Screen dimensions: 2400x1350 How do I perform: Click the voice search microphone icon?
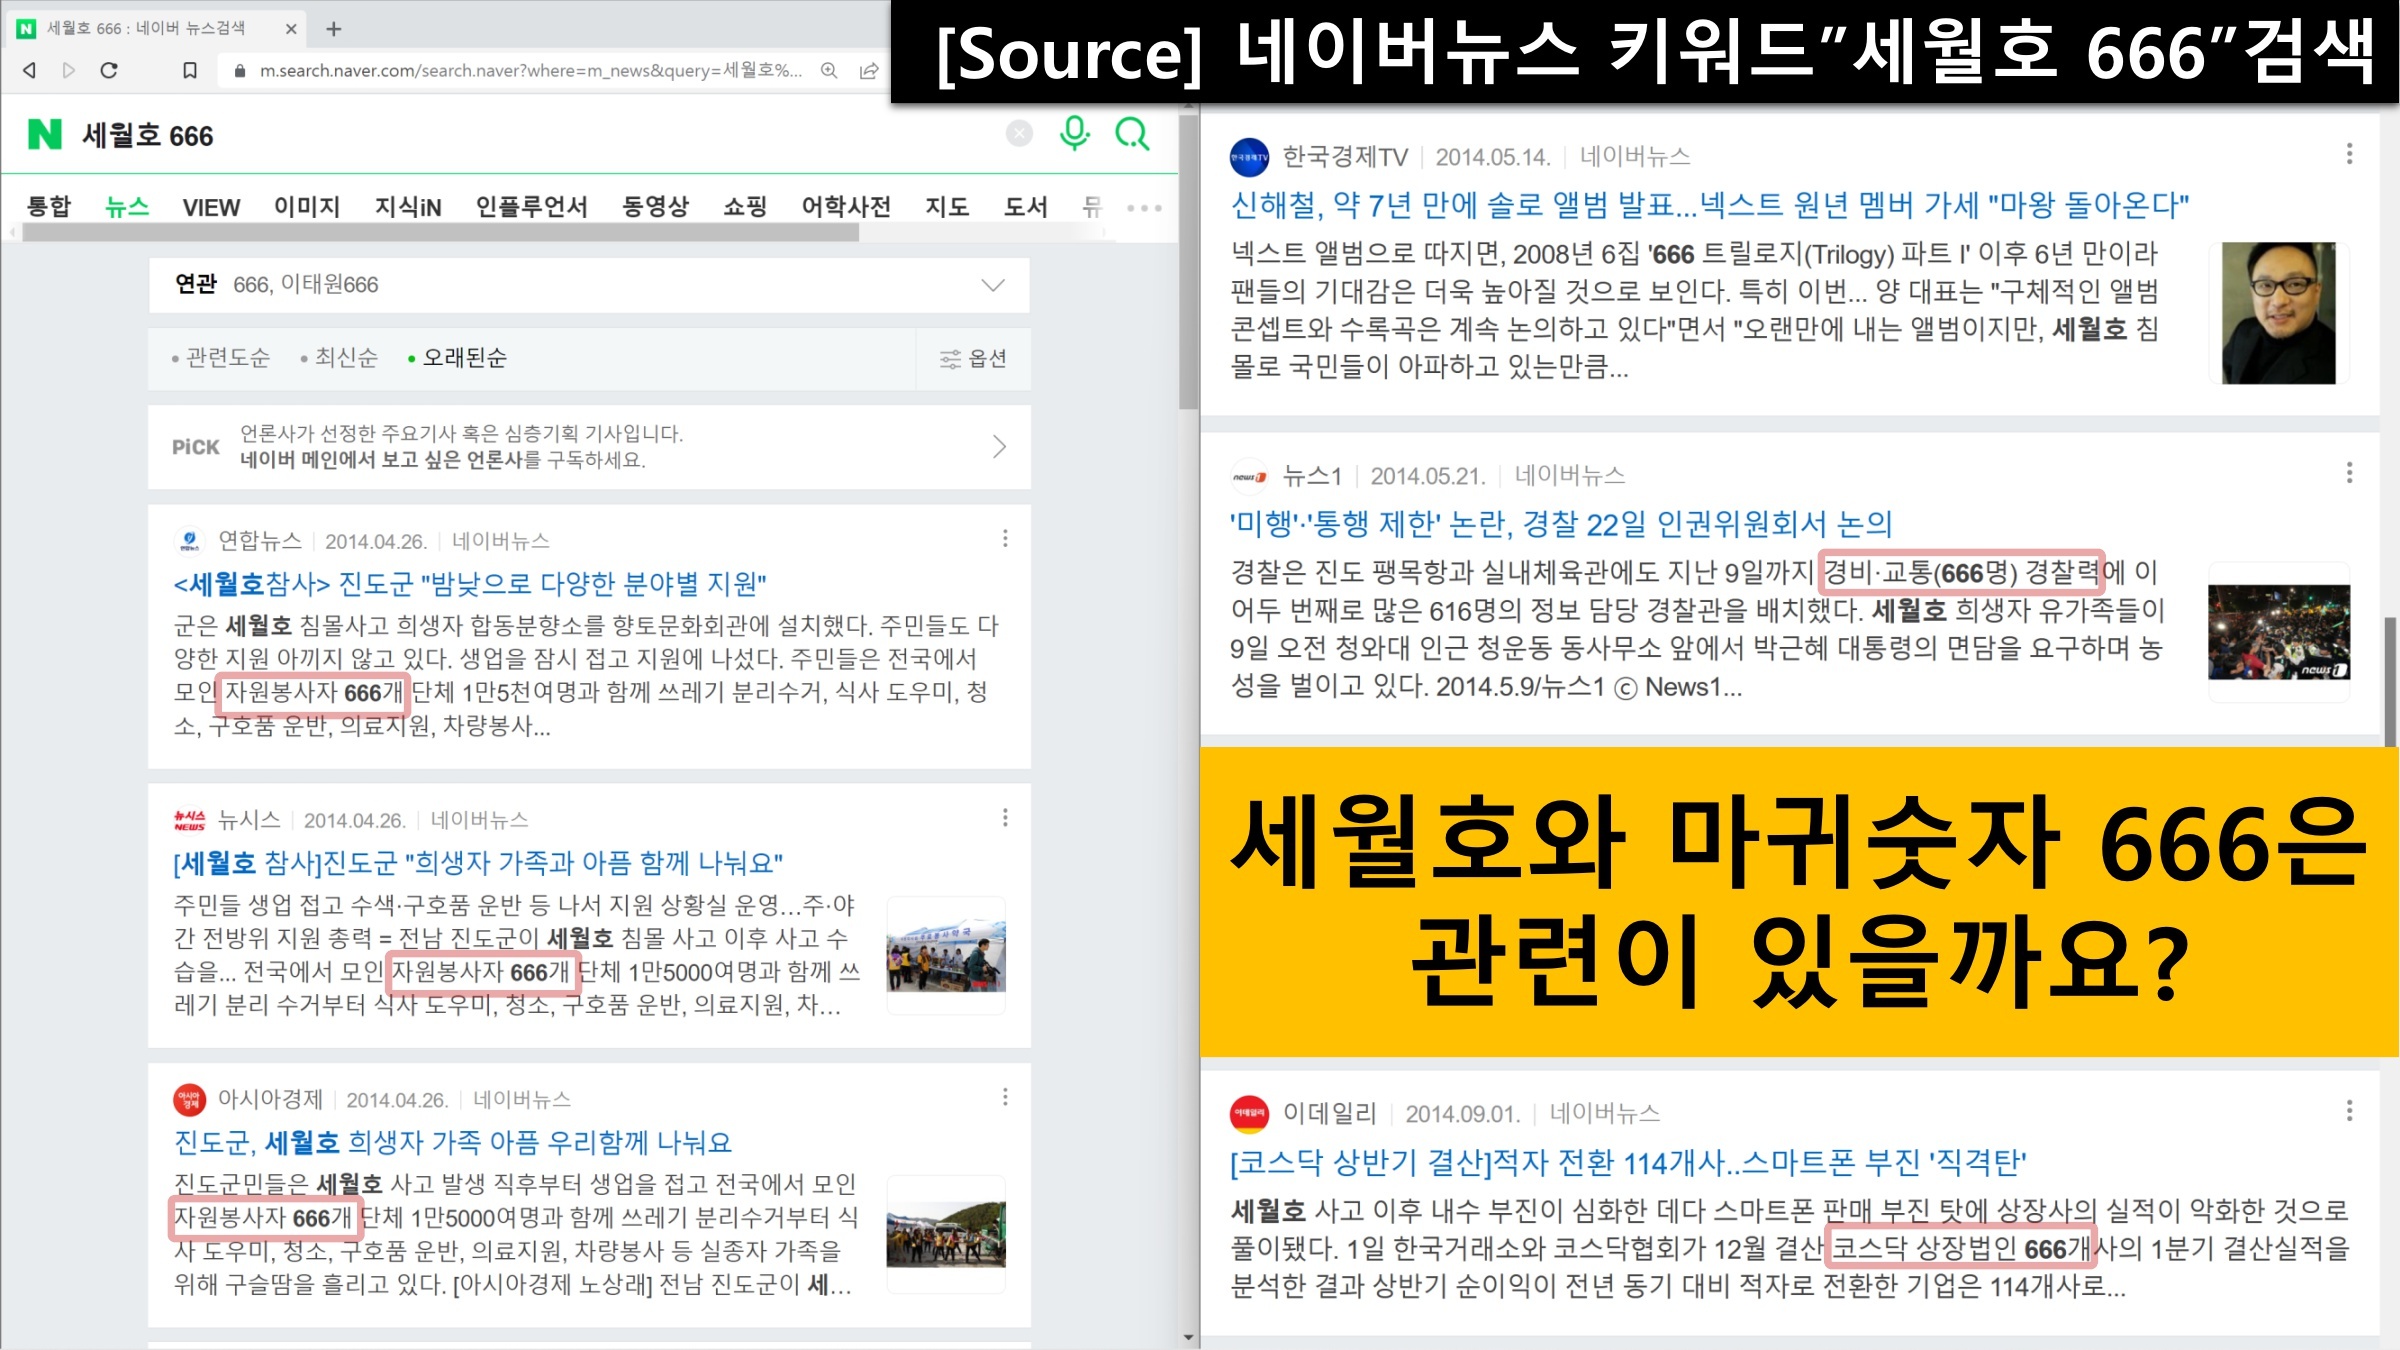tap(1074, 133)
